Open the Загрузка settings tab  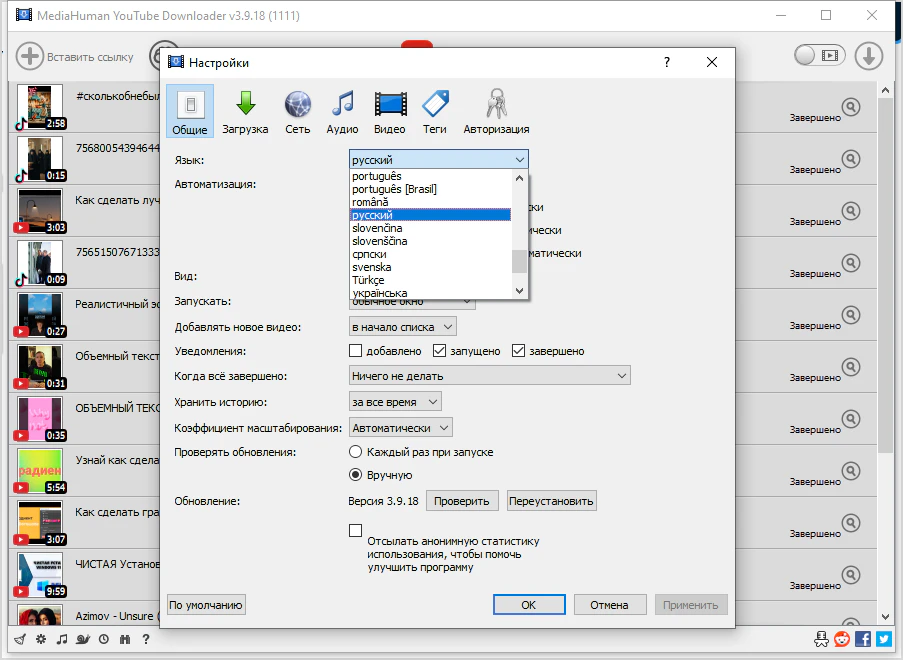click(x=245, y=111)
